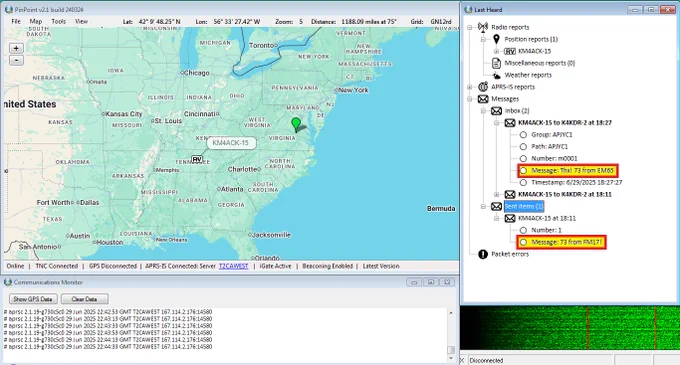Collapse the Position reports node

tap(483, 39)
